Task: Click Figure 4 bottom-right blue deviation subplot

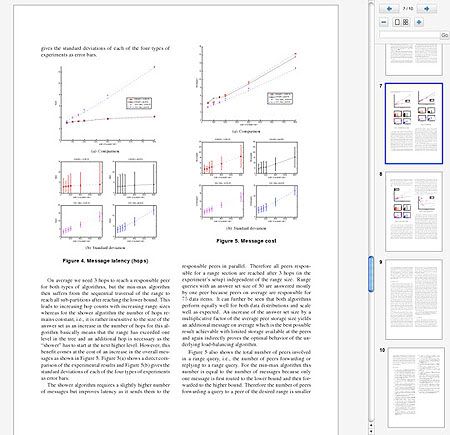Action: (x=133, y=221)
